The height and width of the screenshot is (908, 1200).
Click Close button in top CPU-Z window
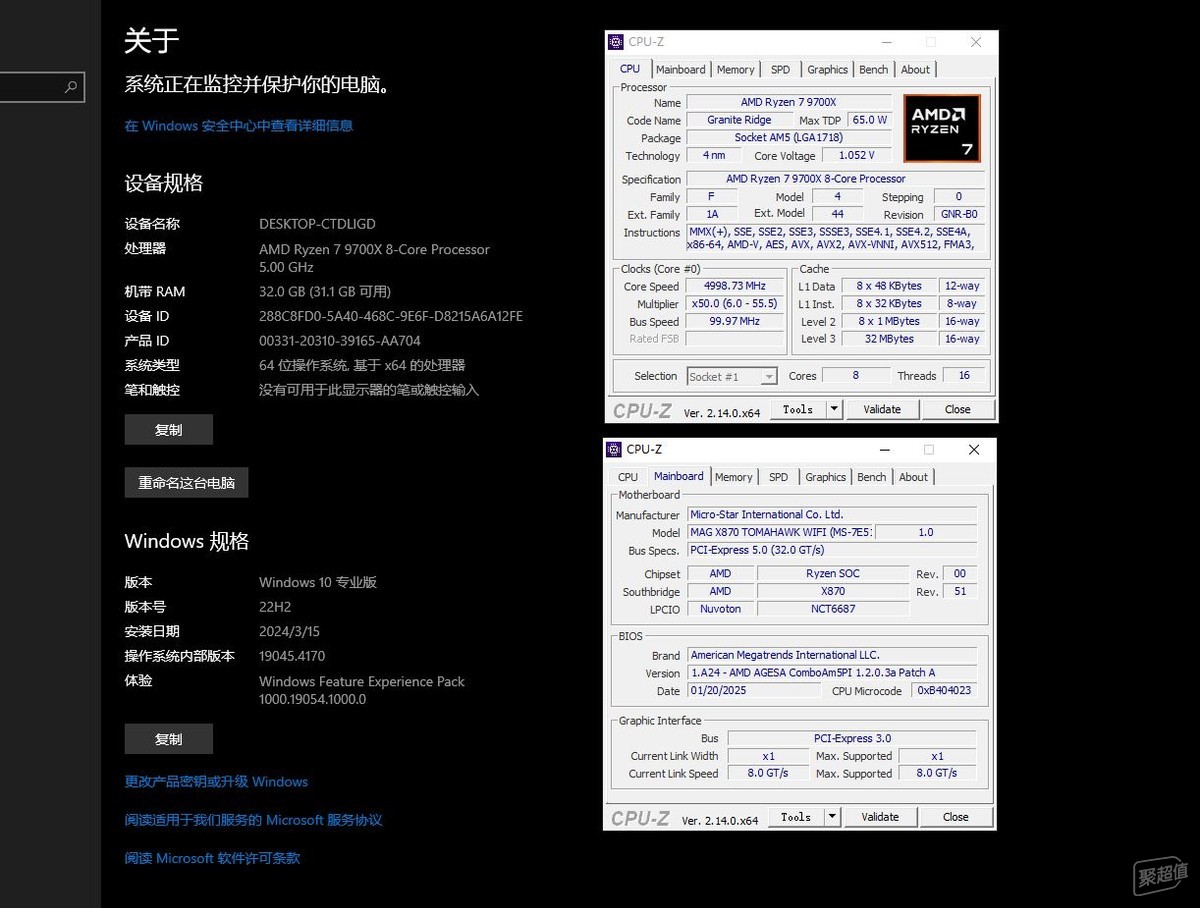coord(957,409)
